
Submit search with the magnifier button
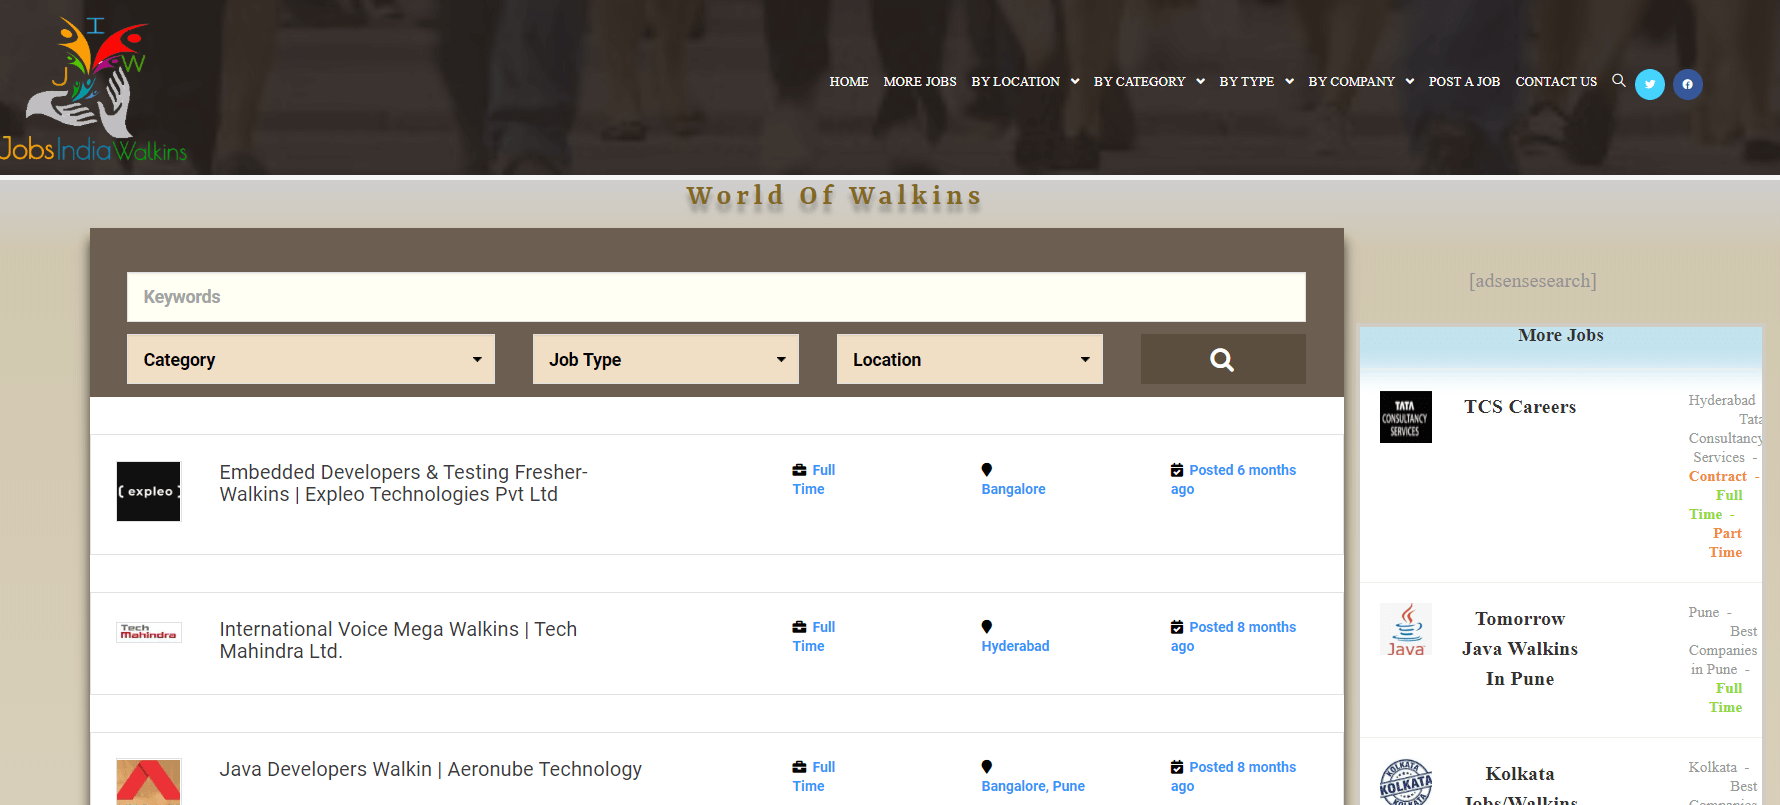(1223, 359)
